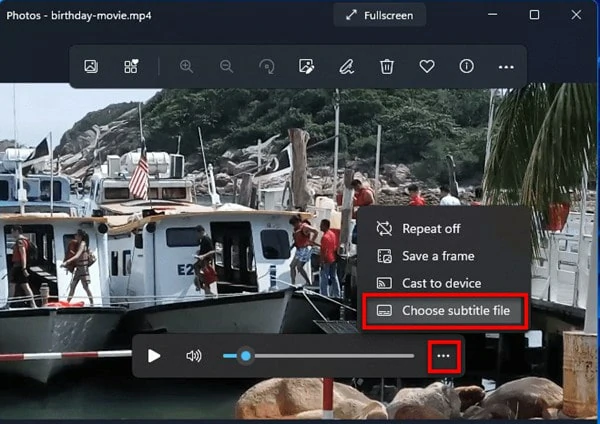This screenshot has width=600, height=424.
Task: Click the Photos - birthday-movie.mp4 title
Action: coord(79,16)
